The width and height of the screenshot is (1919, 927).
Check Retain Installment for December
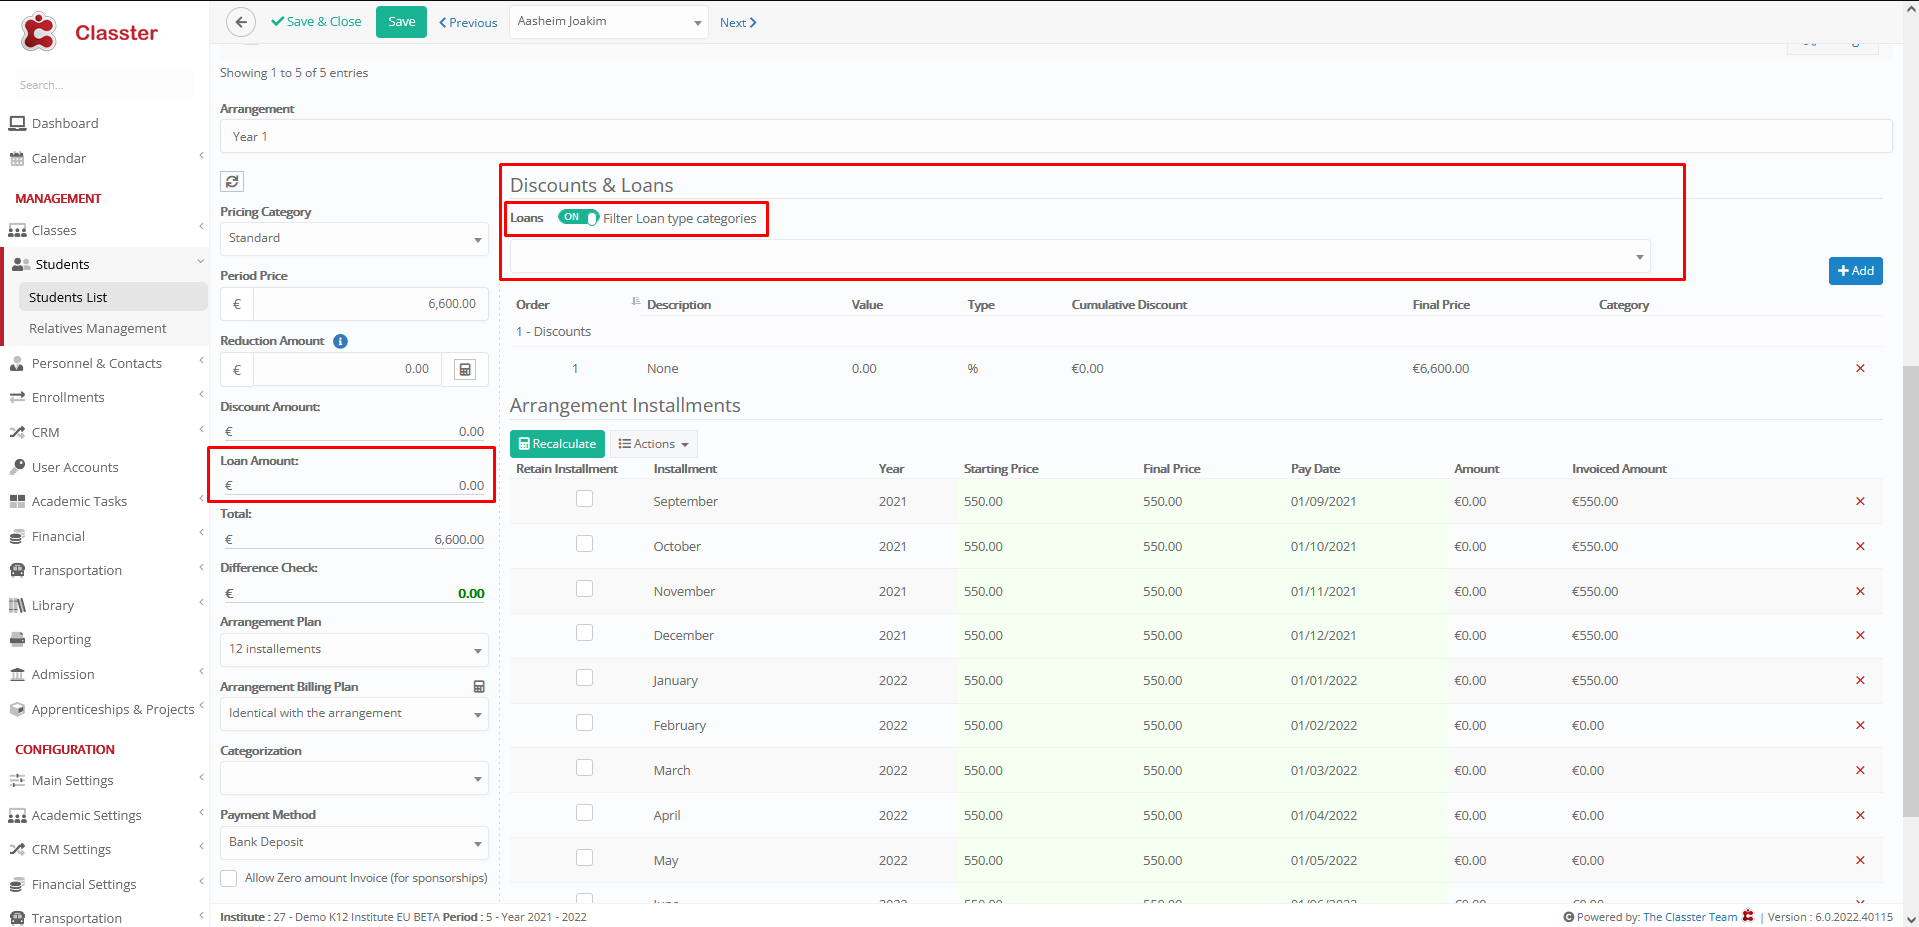[x=584, y=633]
